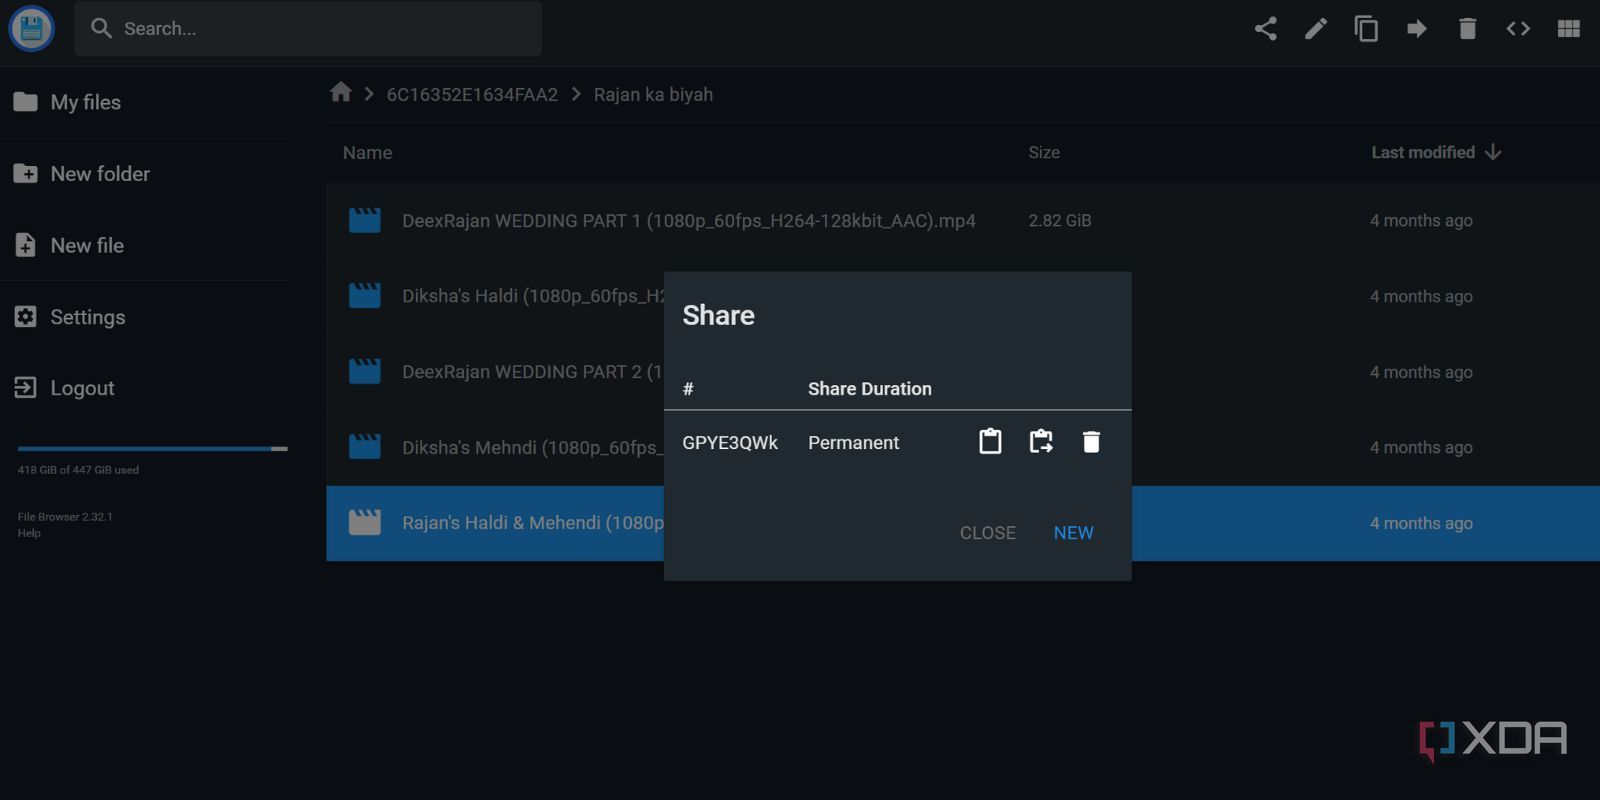Create a New file from sidebar
1600x800 pixels.
(x=69, y=245)
